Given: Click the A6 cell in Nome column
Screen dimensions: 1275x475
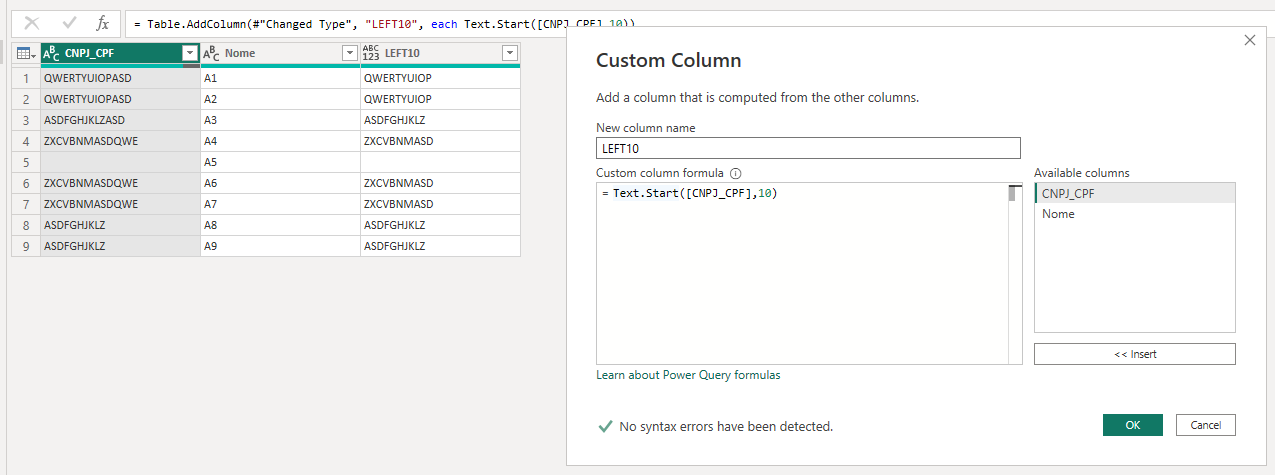Looking at the screenshot, I should pos(280,183).
